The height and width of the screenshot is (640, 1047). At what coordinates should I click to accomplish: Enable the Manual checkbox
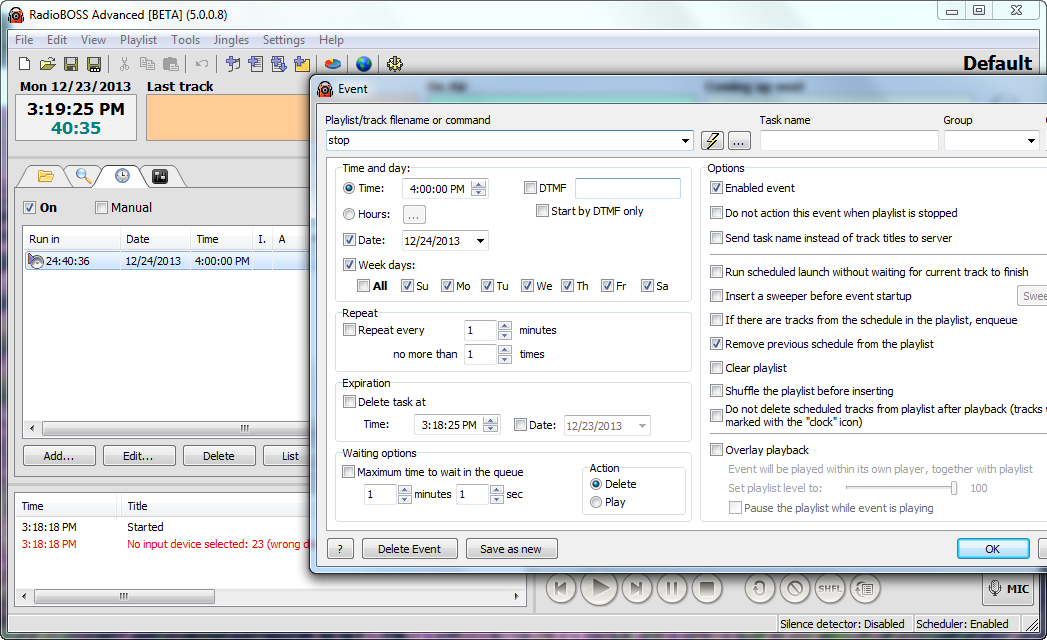pyautogui.click(x=101, y=208)
